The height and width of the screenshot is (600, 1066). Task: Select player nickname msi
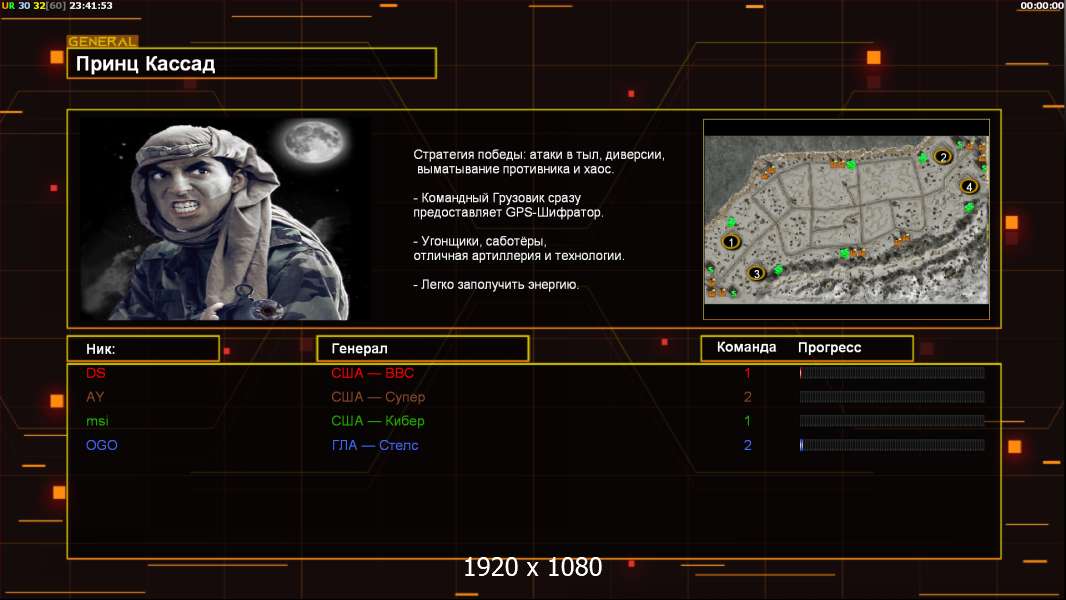97,421
